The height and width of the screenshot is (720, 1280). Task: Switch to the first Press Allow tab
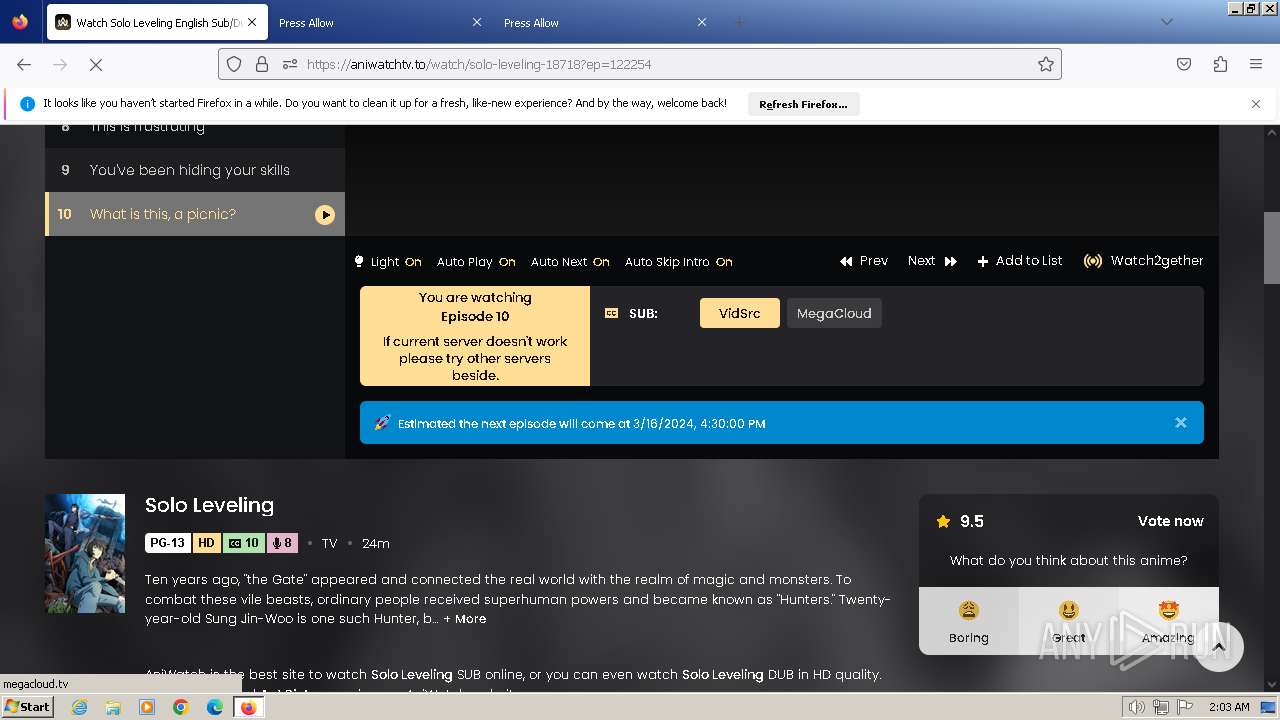click(380, 22)
